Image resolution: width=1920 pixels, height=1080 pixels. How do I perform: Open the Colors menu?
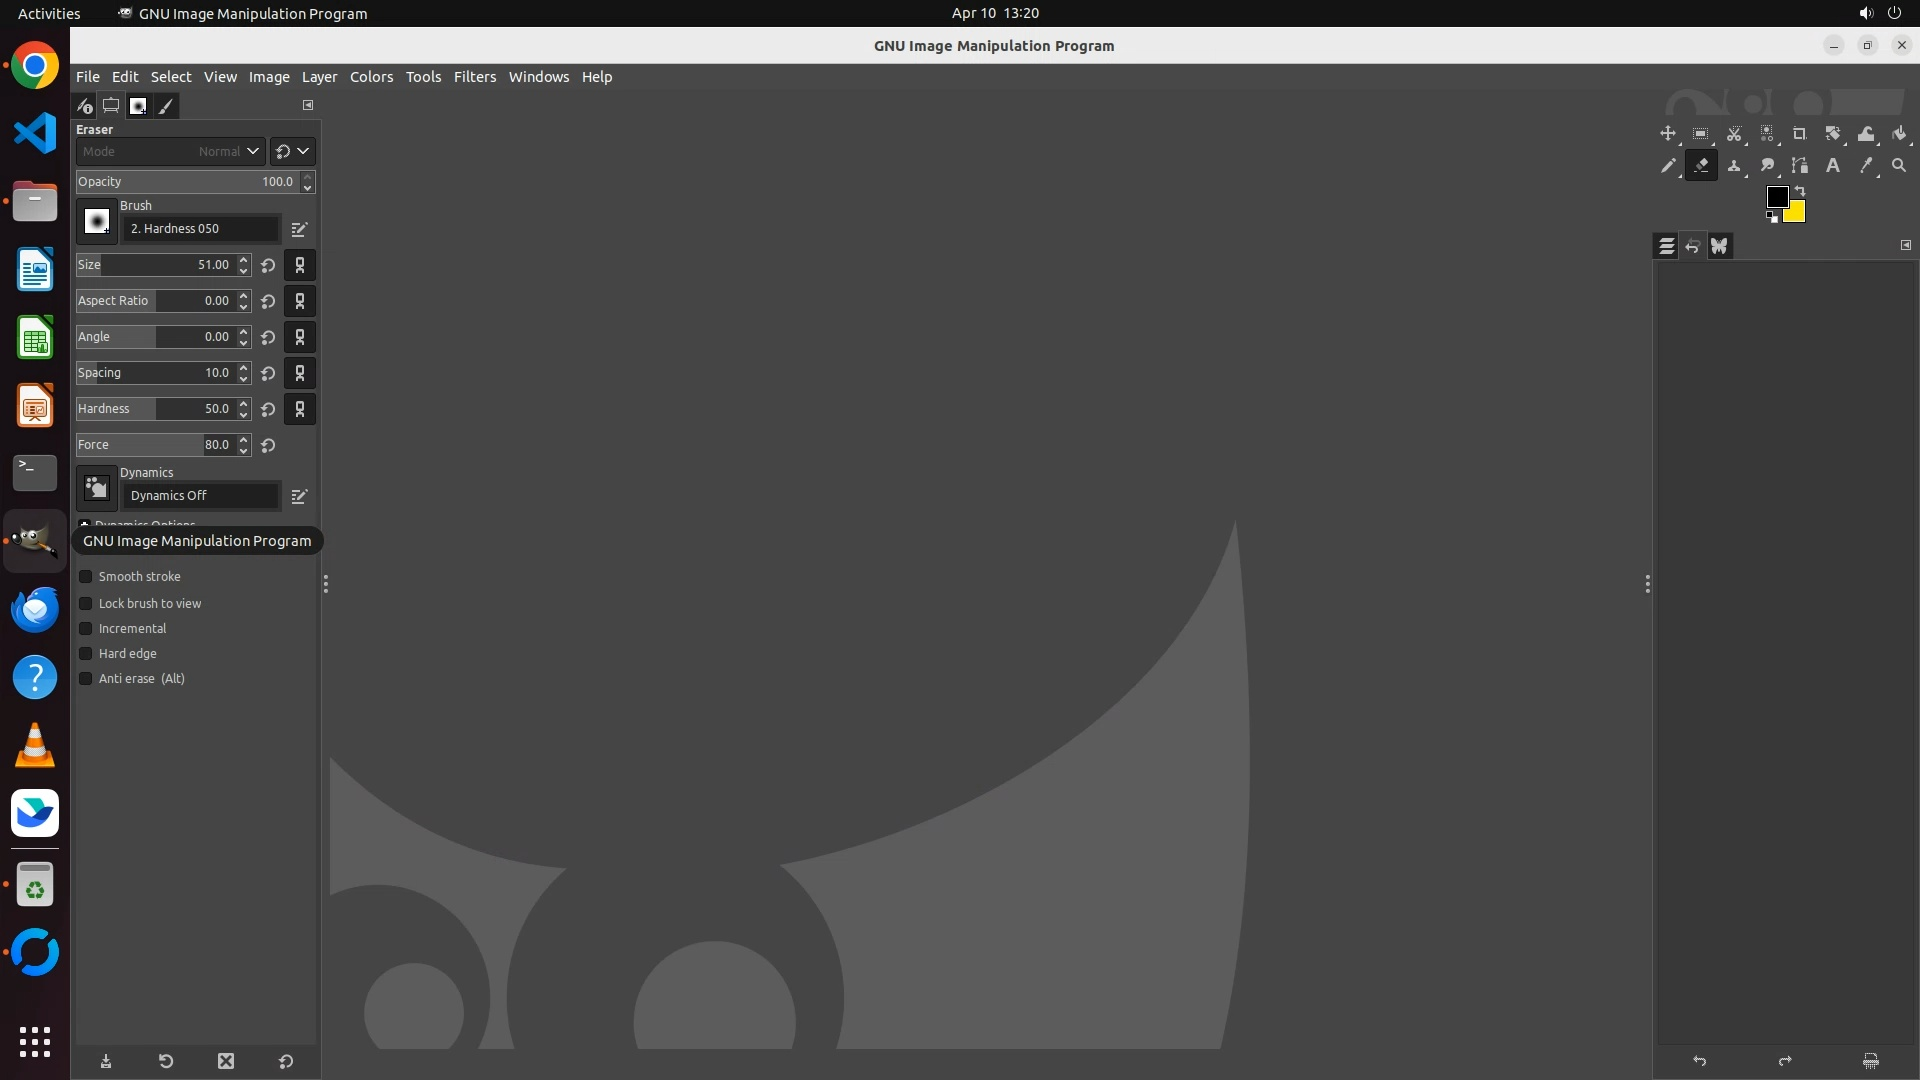[371, 77]
